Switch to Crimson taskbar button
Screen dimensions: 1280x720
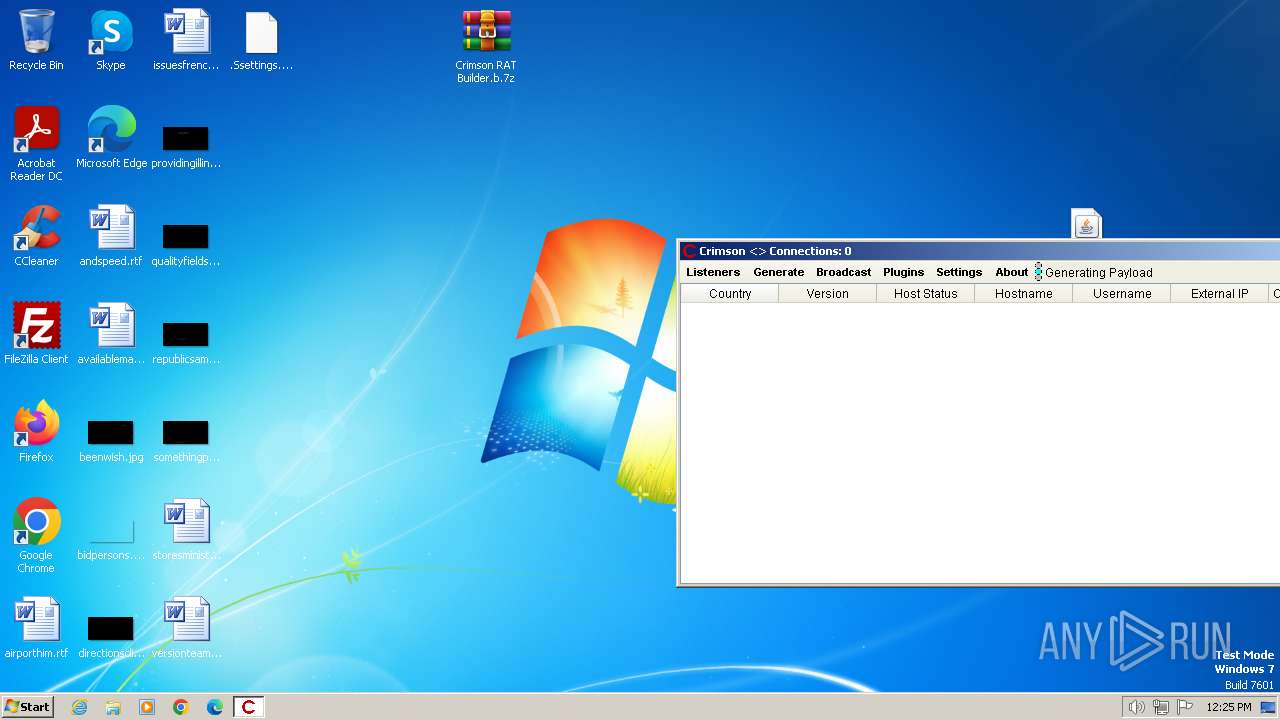coord(249,707)
